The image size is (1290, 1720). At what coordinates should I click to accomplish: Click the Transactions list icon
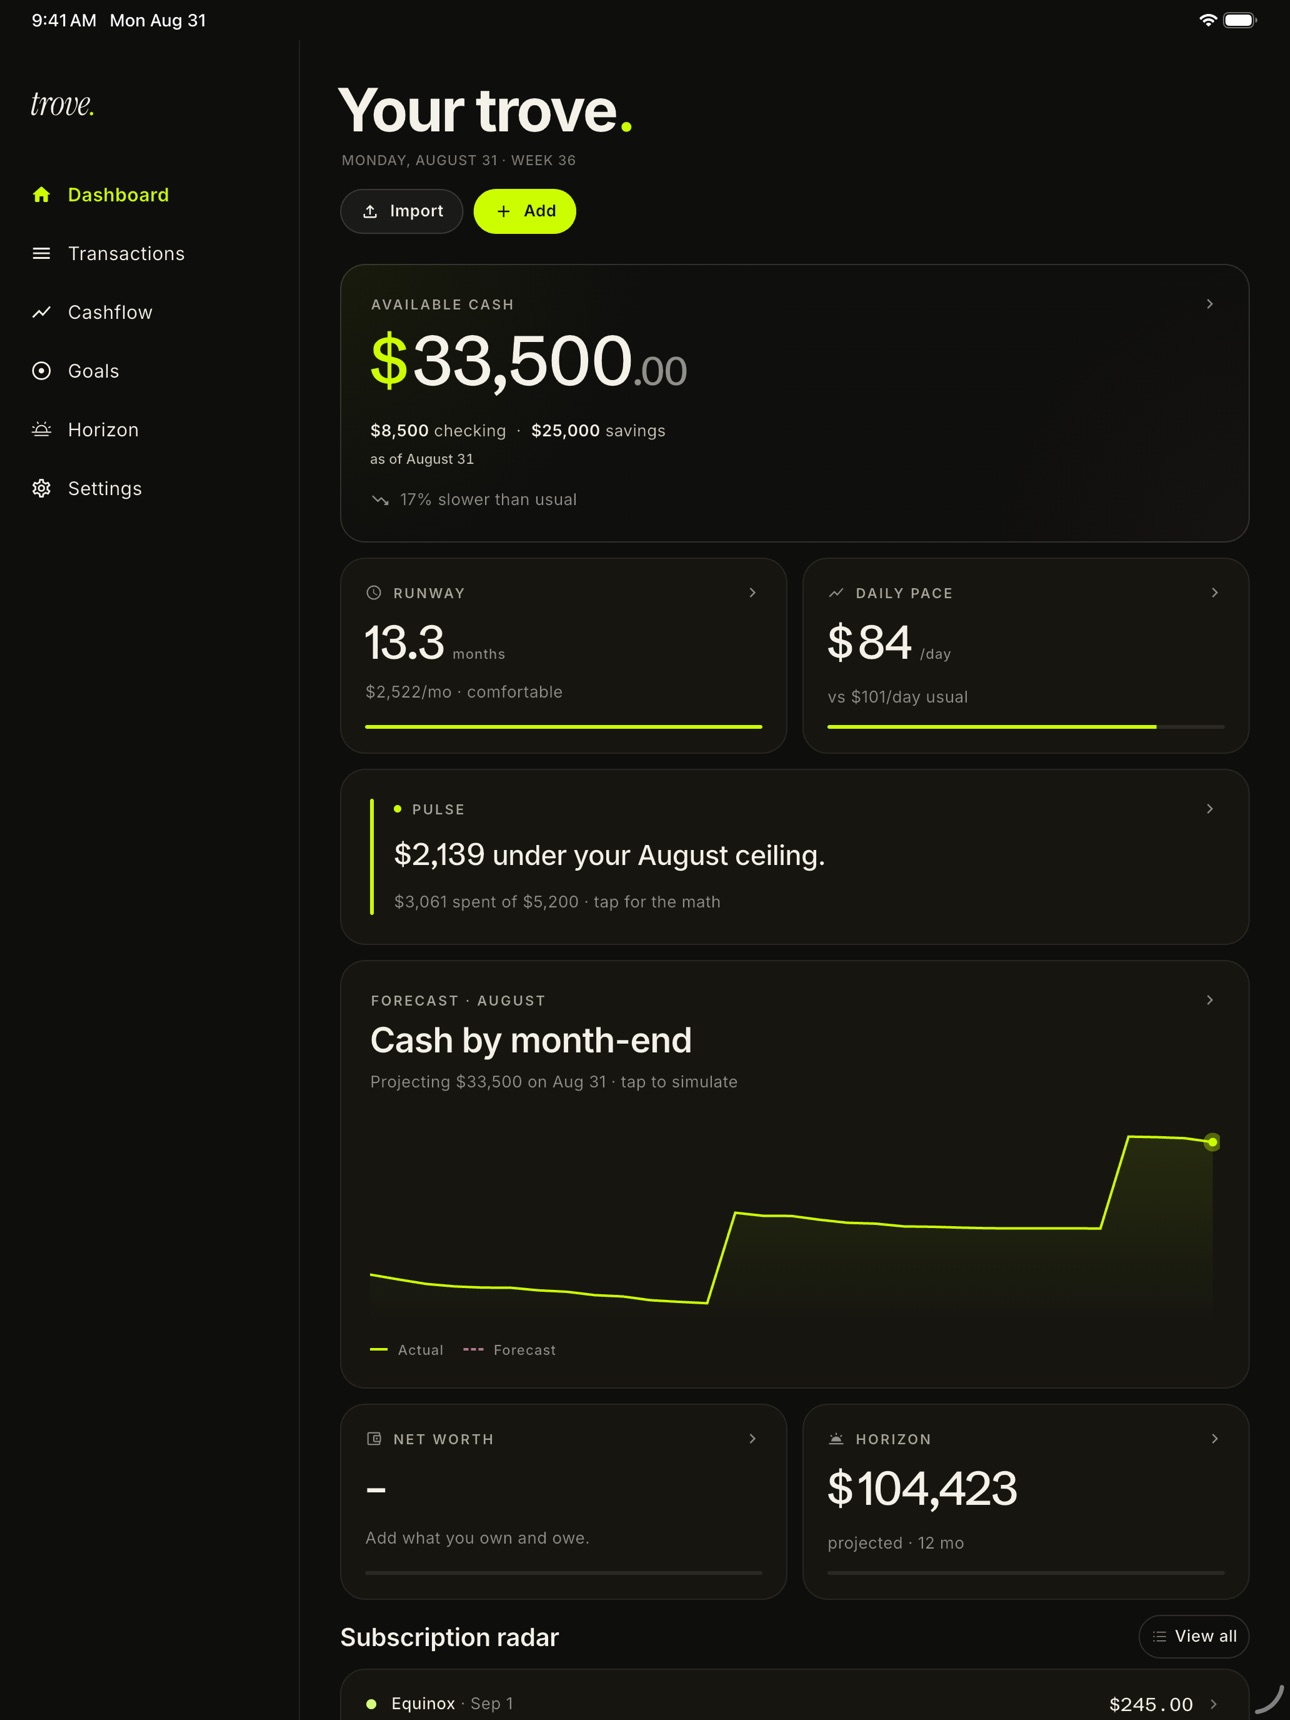41,254
